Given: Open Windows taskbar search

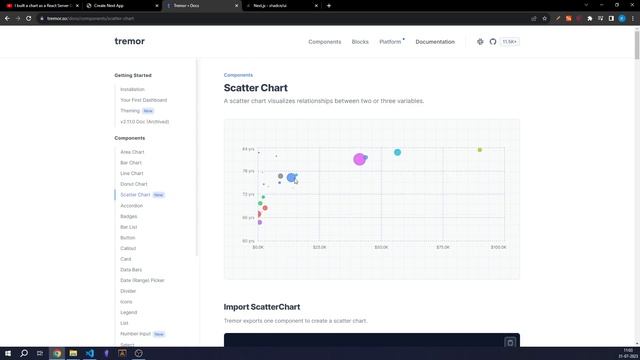Looking at the screenshot, I should pyautogui.click(x=24, y=353).
